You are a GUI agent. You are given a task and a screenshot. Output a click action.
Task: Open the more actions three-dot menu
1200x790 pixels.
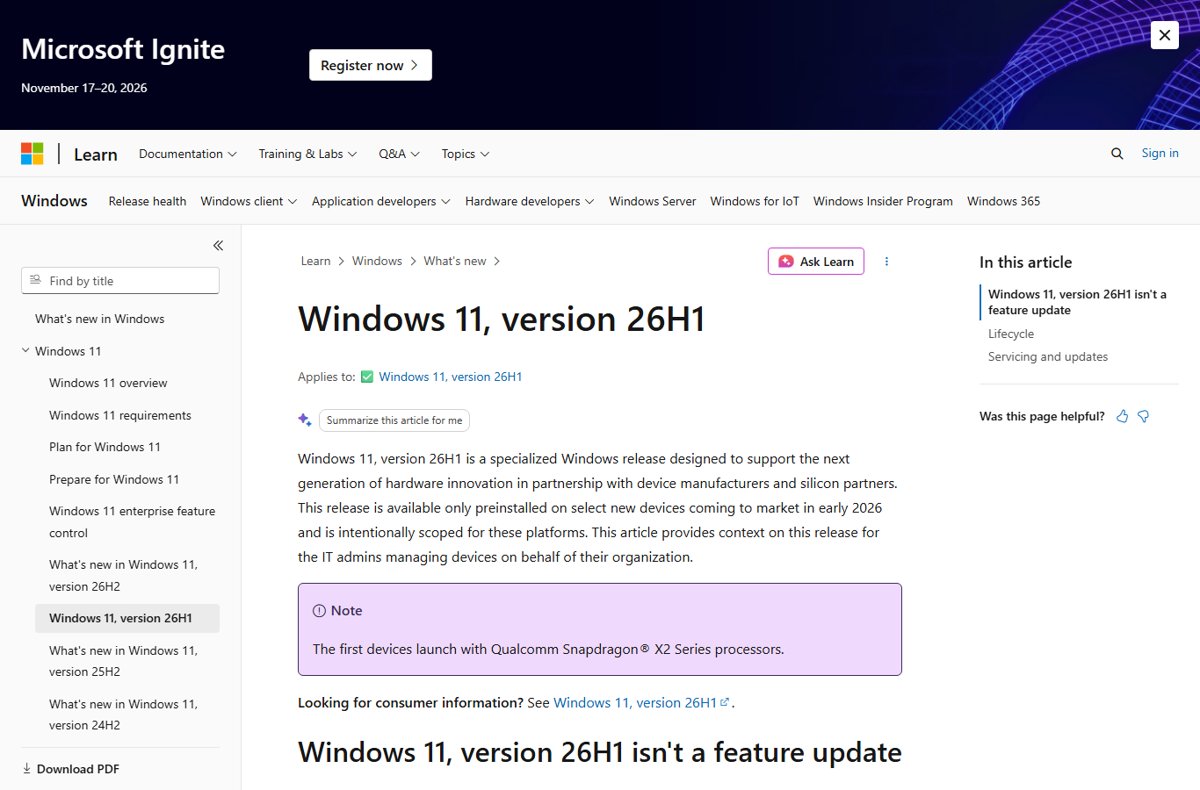[x=886, y=261]
